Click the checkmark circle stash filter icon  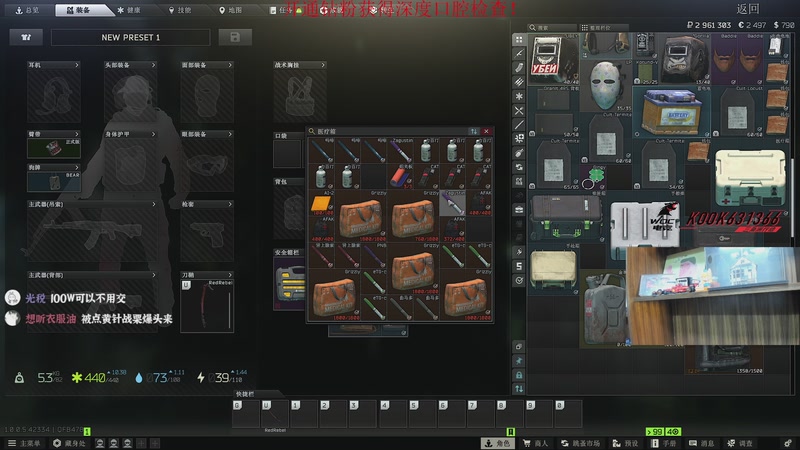(519, 280)
